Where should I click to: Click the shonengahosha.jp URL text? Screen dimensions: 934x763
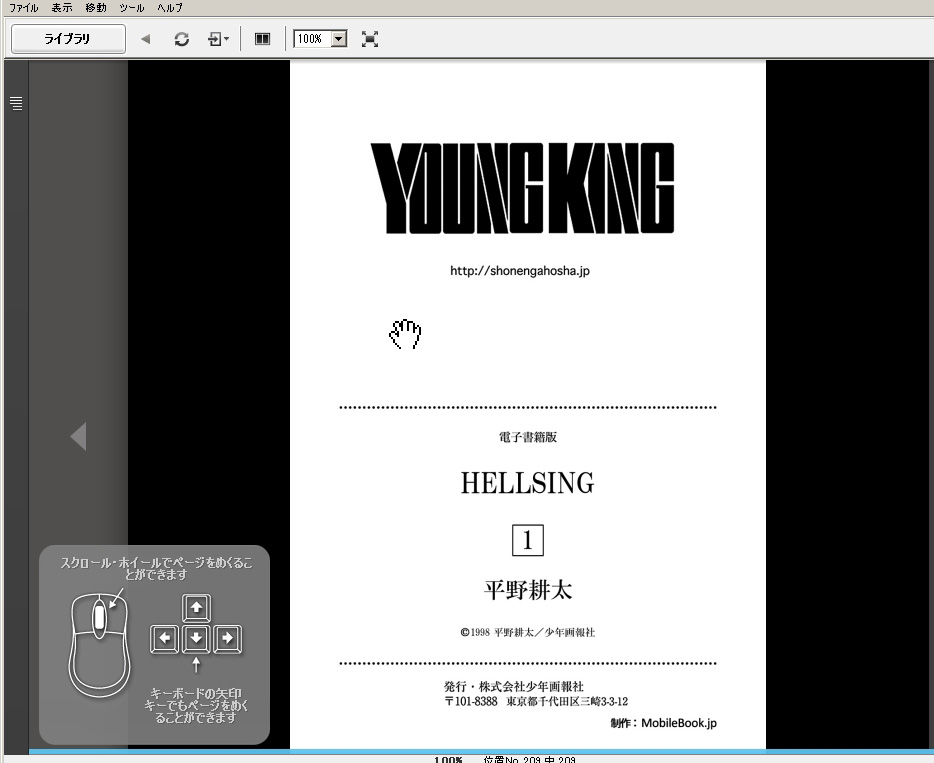pos(520,271)
